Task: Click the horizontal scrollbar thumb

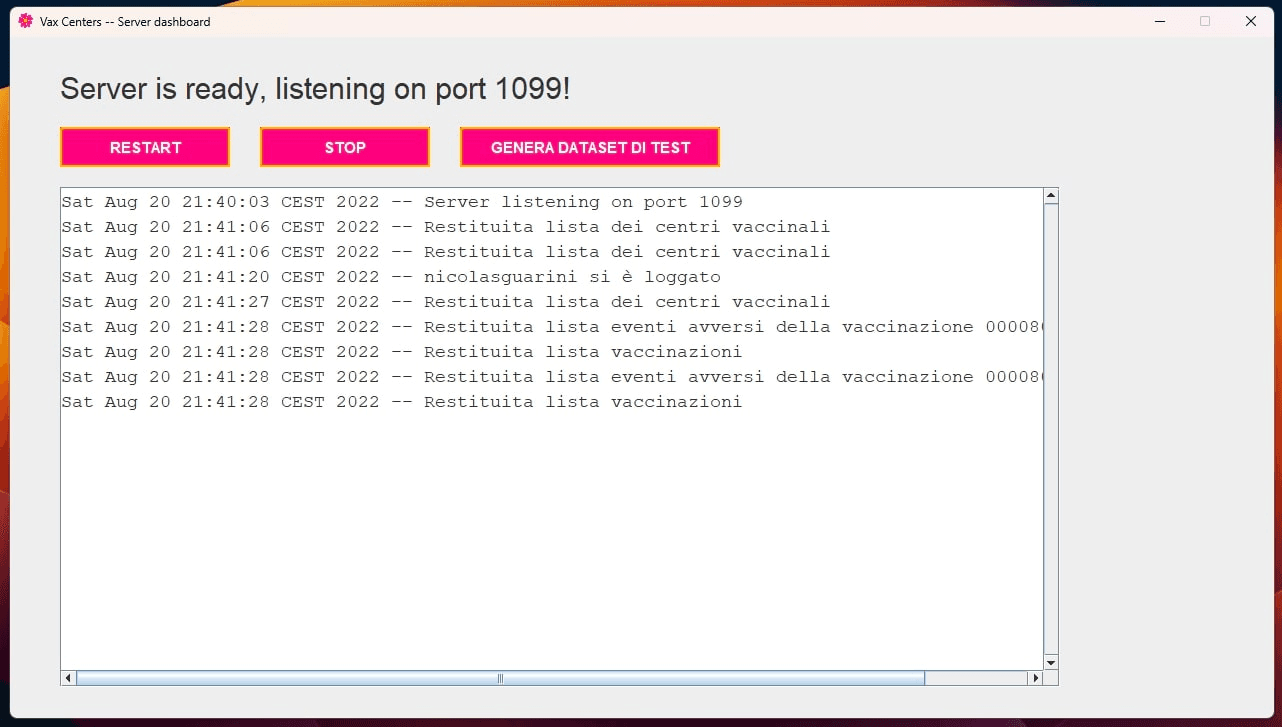Action: [501, 678]
